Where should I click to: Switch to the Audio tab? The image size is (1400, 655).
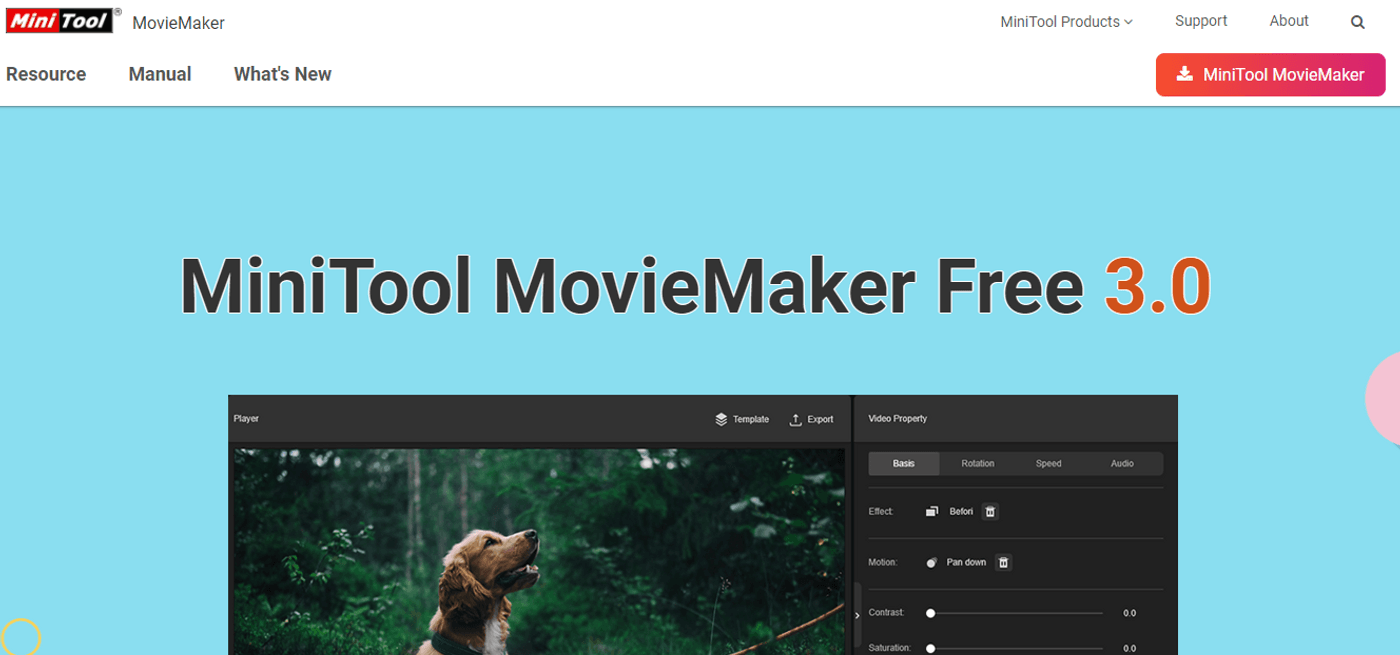tap(1121, 463)
